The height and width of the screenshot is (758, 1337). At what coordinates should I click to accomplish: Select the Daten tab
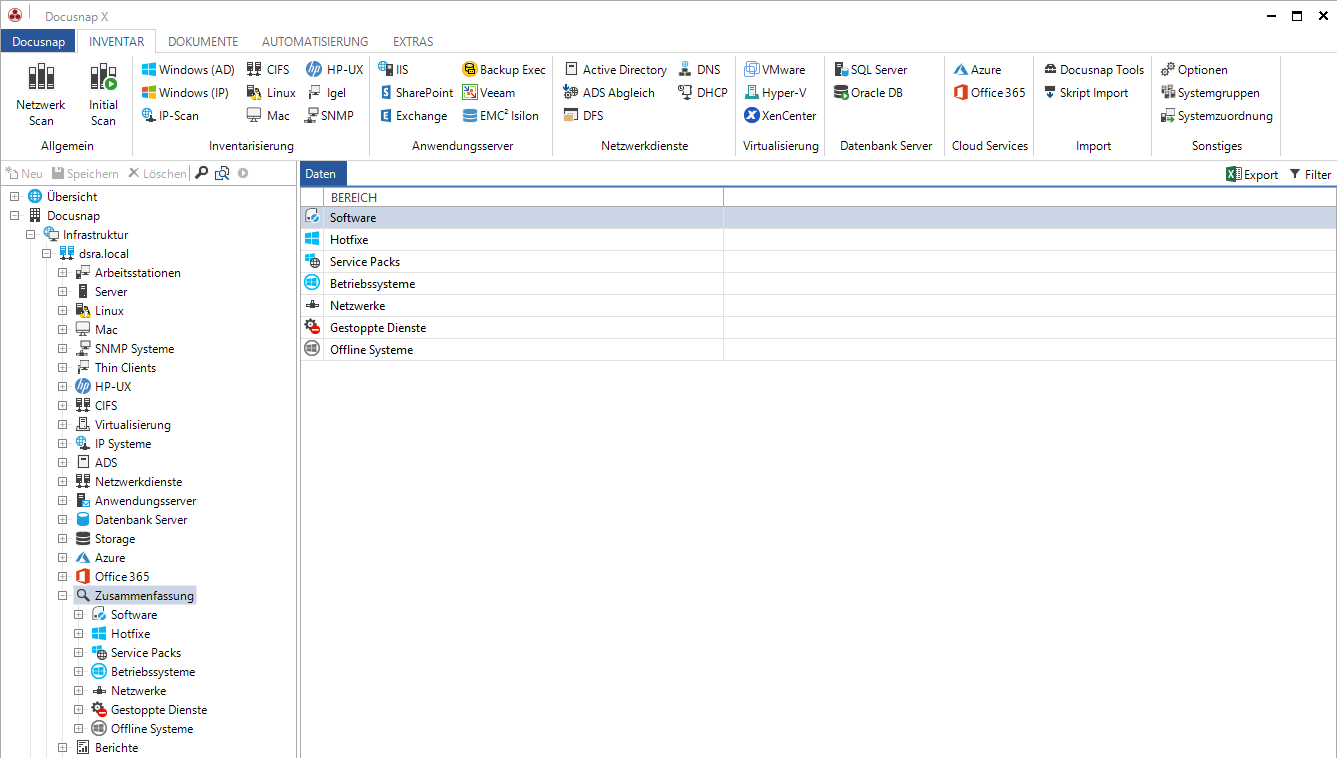point(321,174)
